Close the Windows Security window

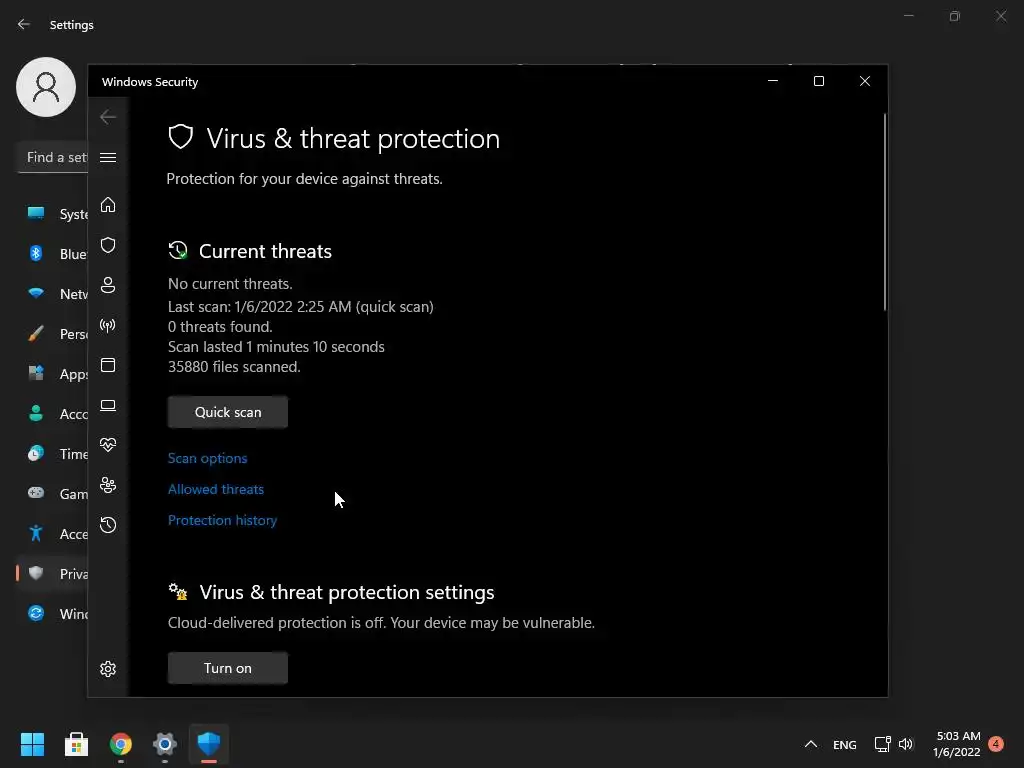click(865, 81)
